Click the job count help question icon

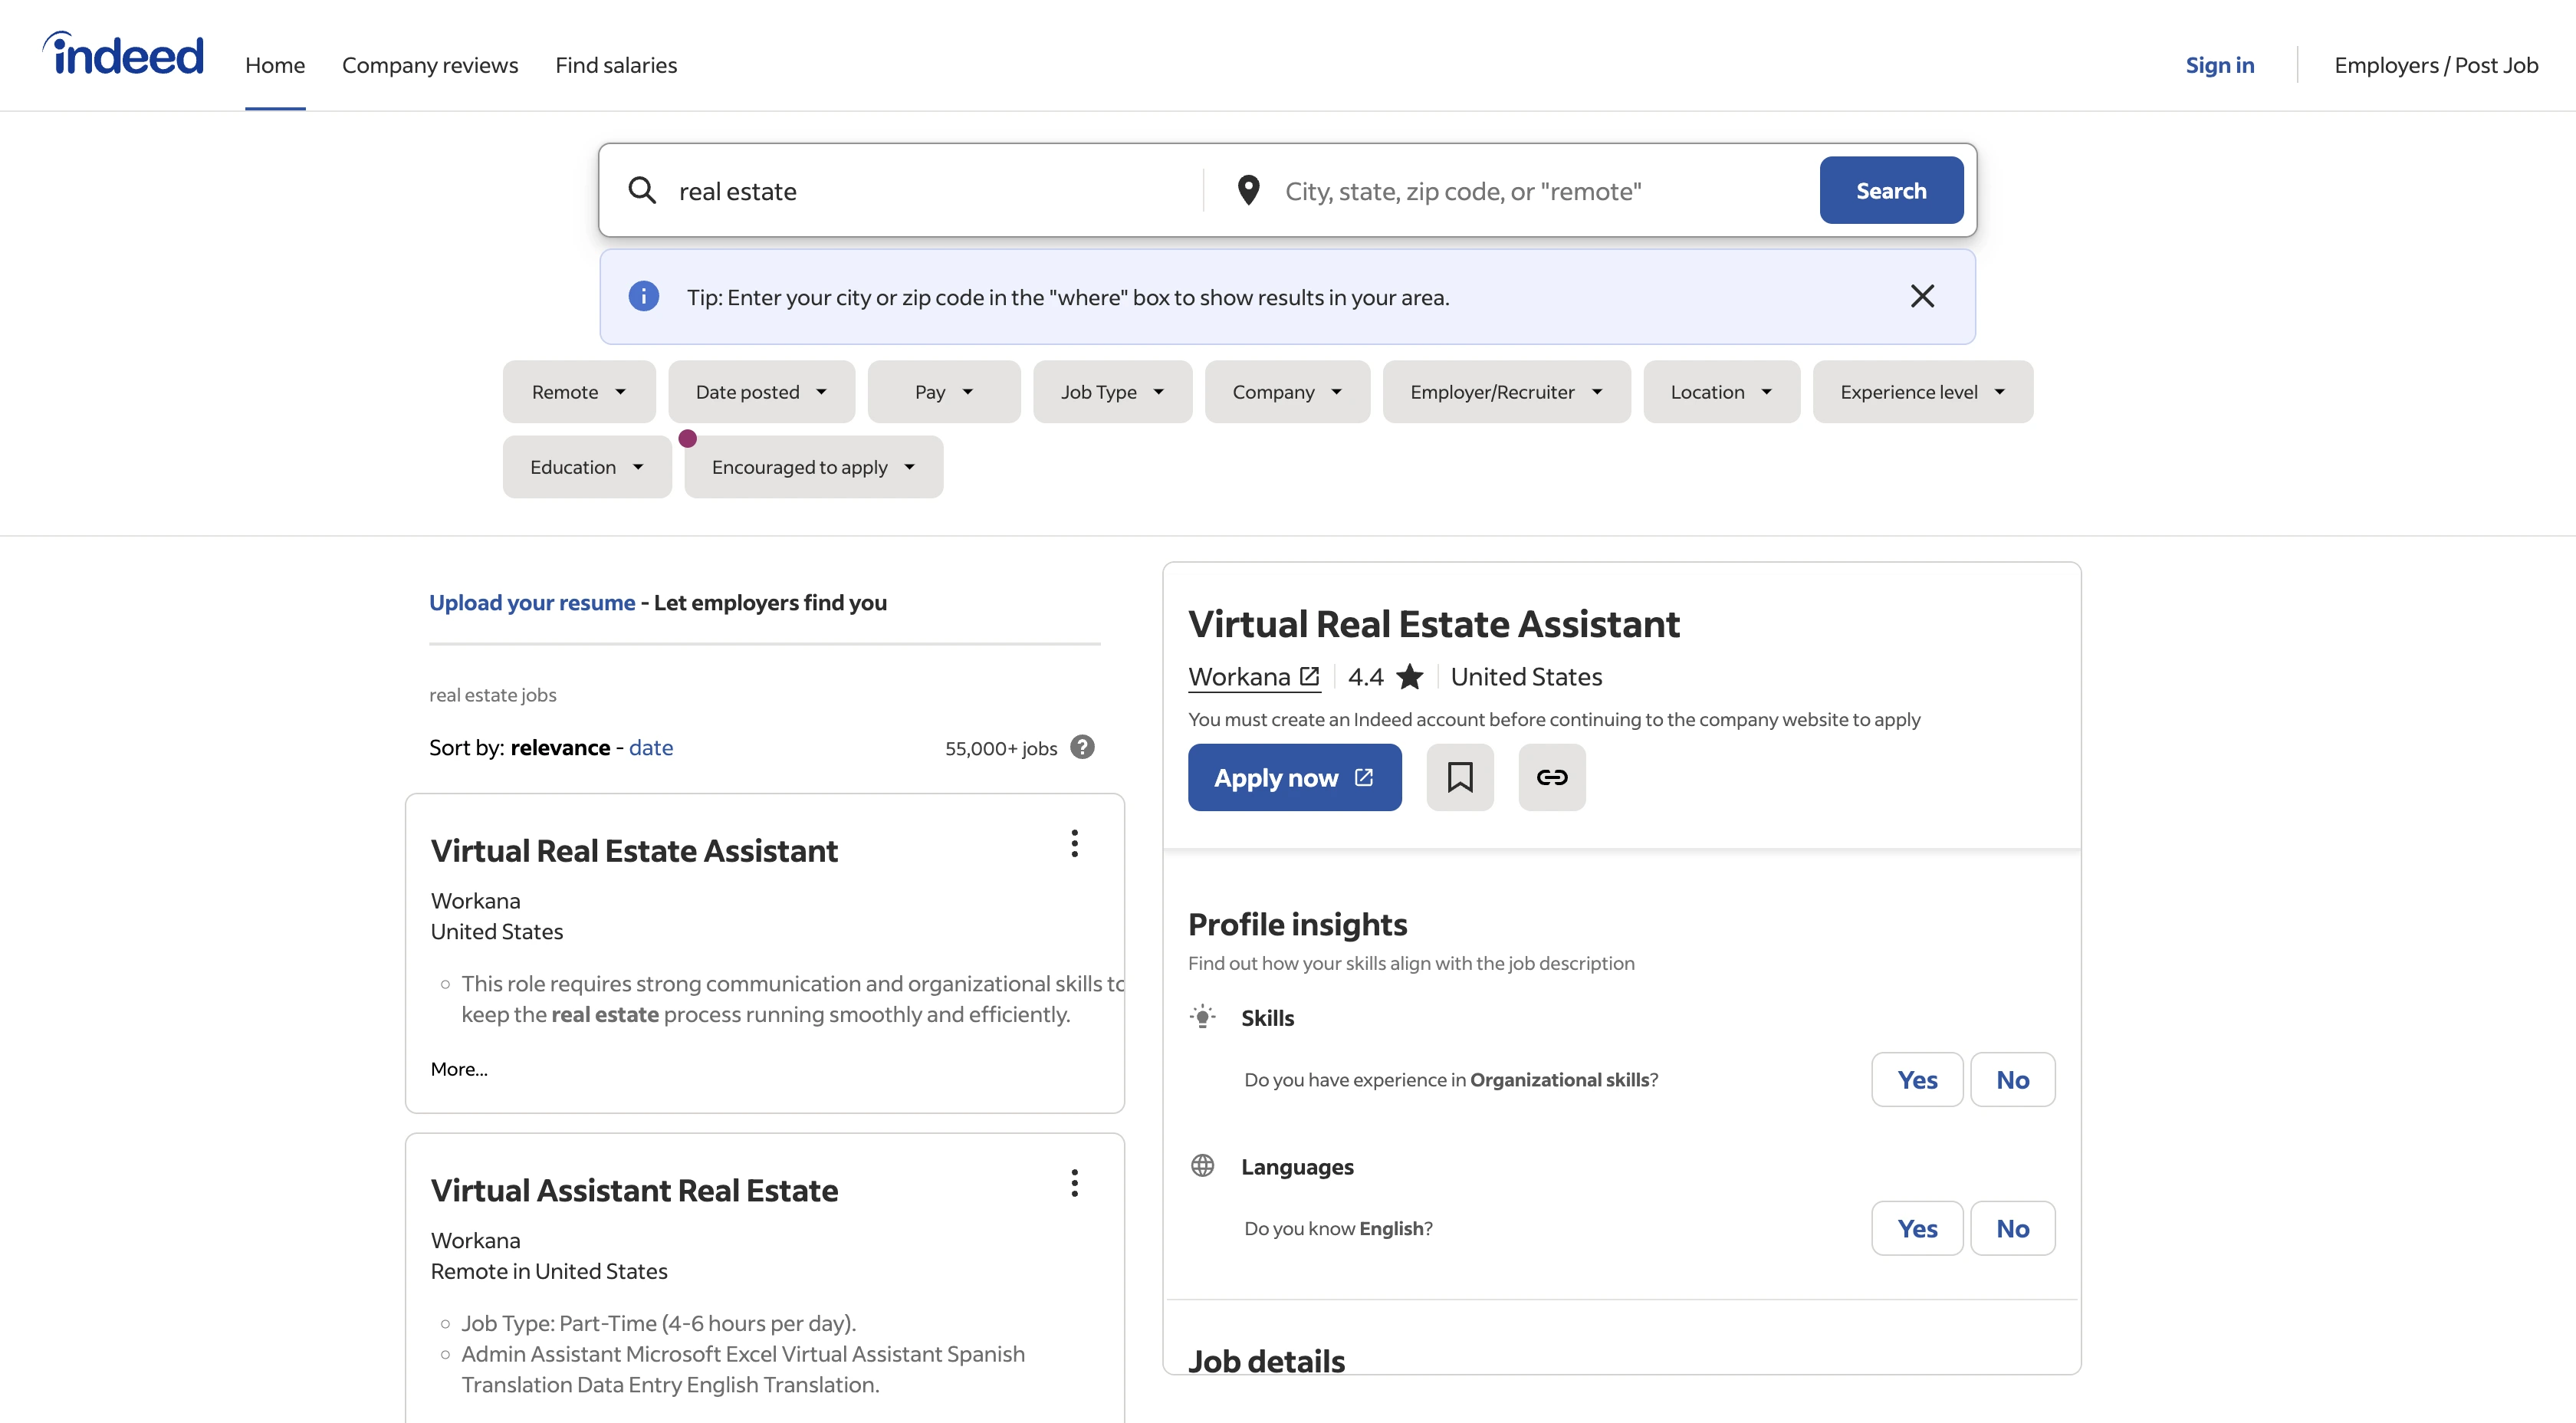pos(1082,747)
